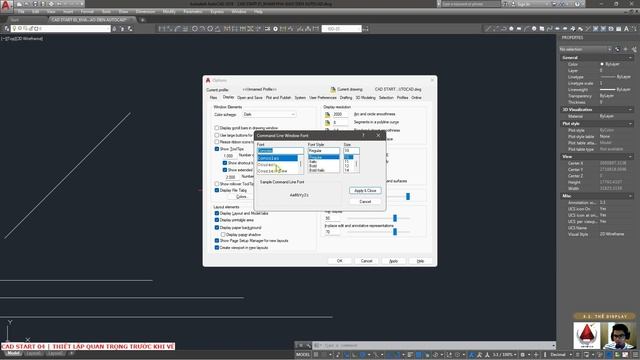Image resolution: width=640 pixels, height=360 pixels.
Task: Collapse the Plot style section
Action: tap(630, 124)
